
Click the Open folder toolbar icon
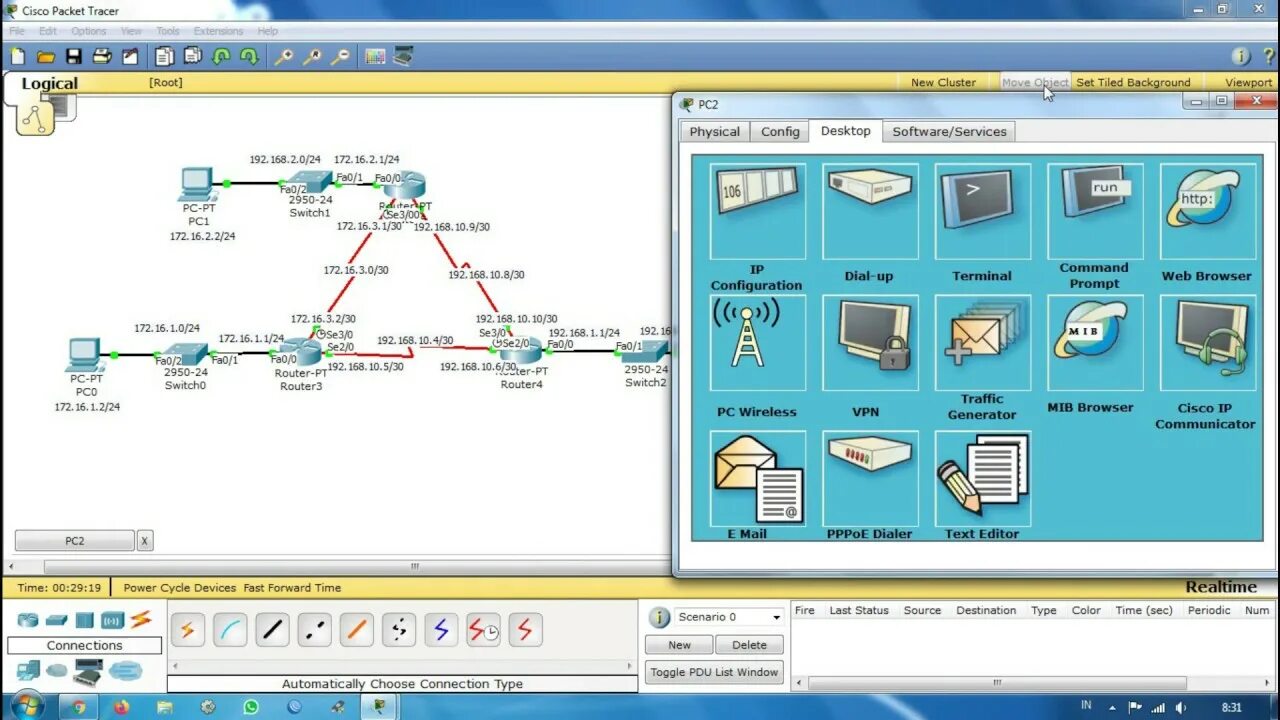point(45,56)
